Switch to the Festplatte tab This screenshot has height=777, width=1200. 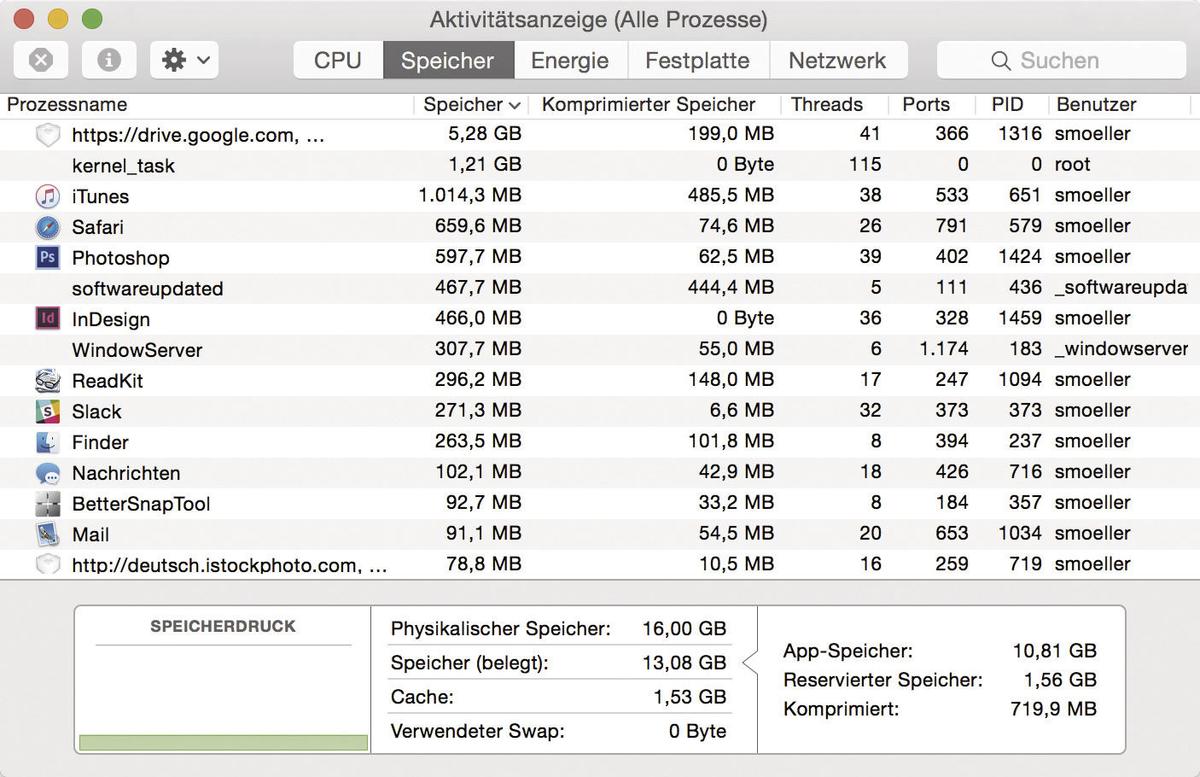pos(697,60)
